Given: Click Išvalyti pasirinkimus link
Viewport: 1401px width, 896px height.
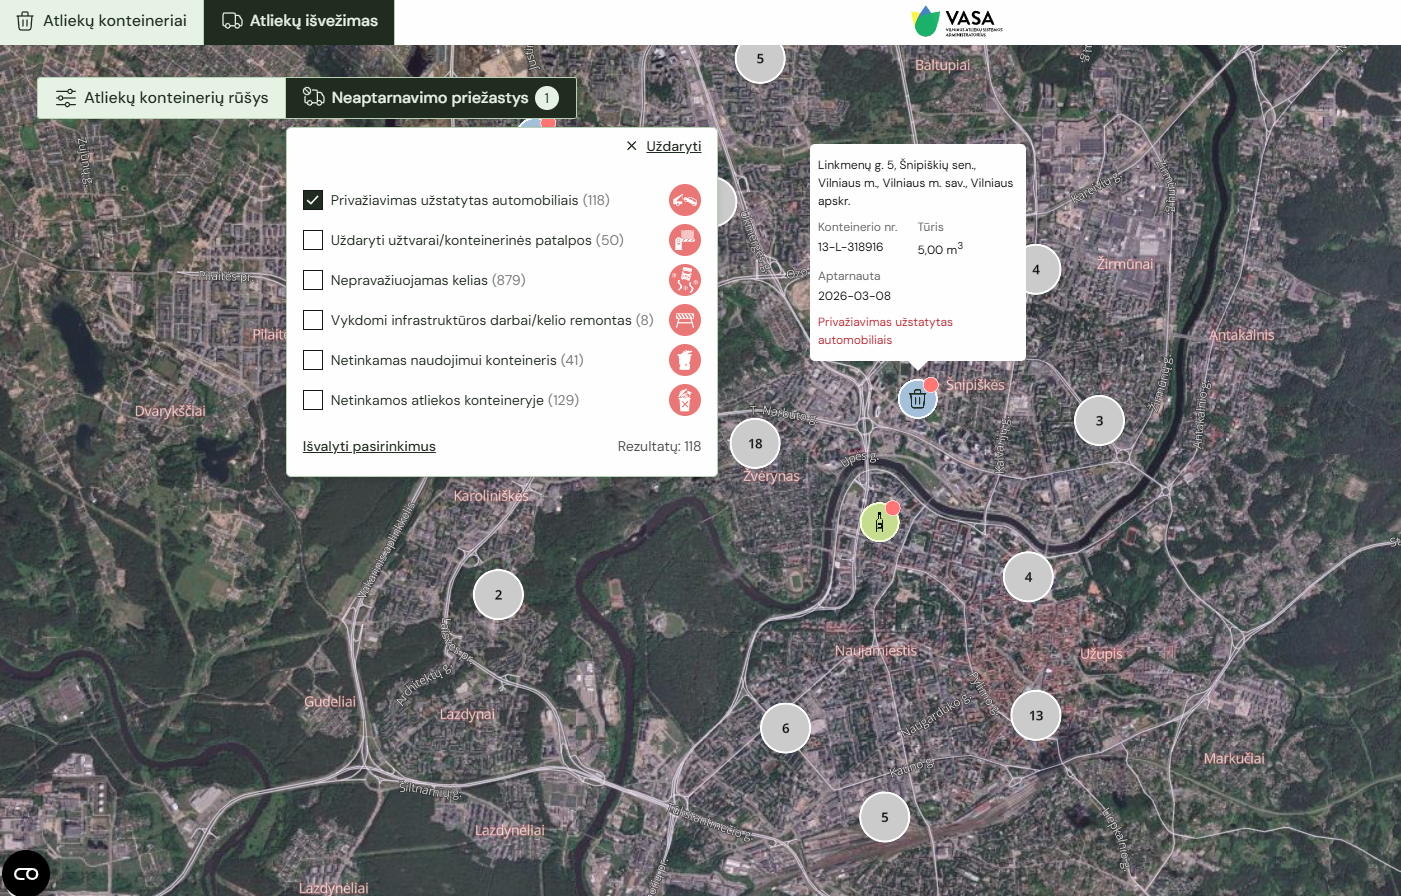Looking at the screenshot, I should click(369, 446).
